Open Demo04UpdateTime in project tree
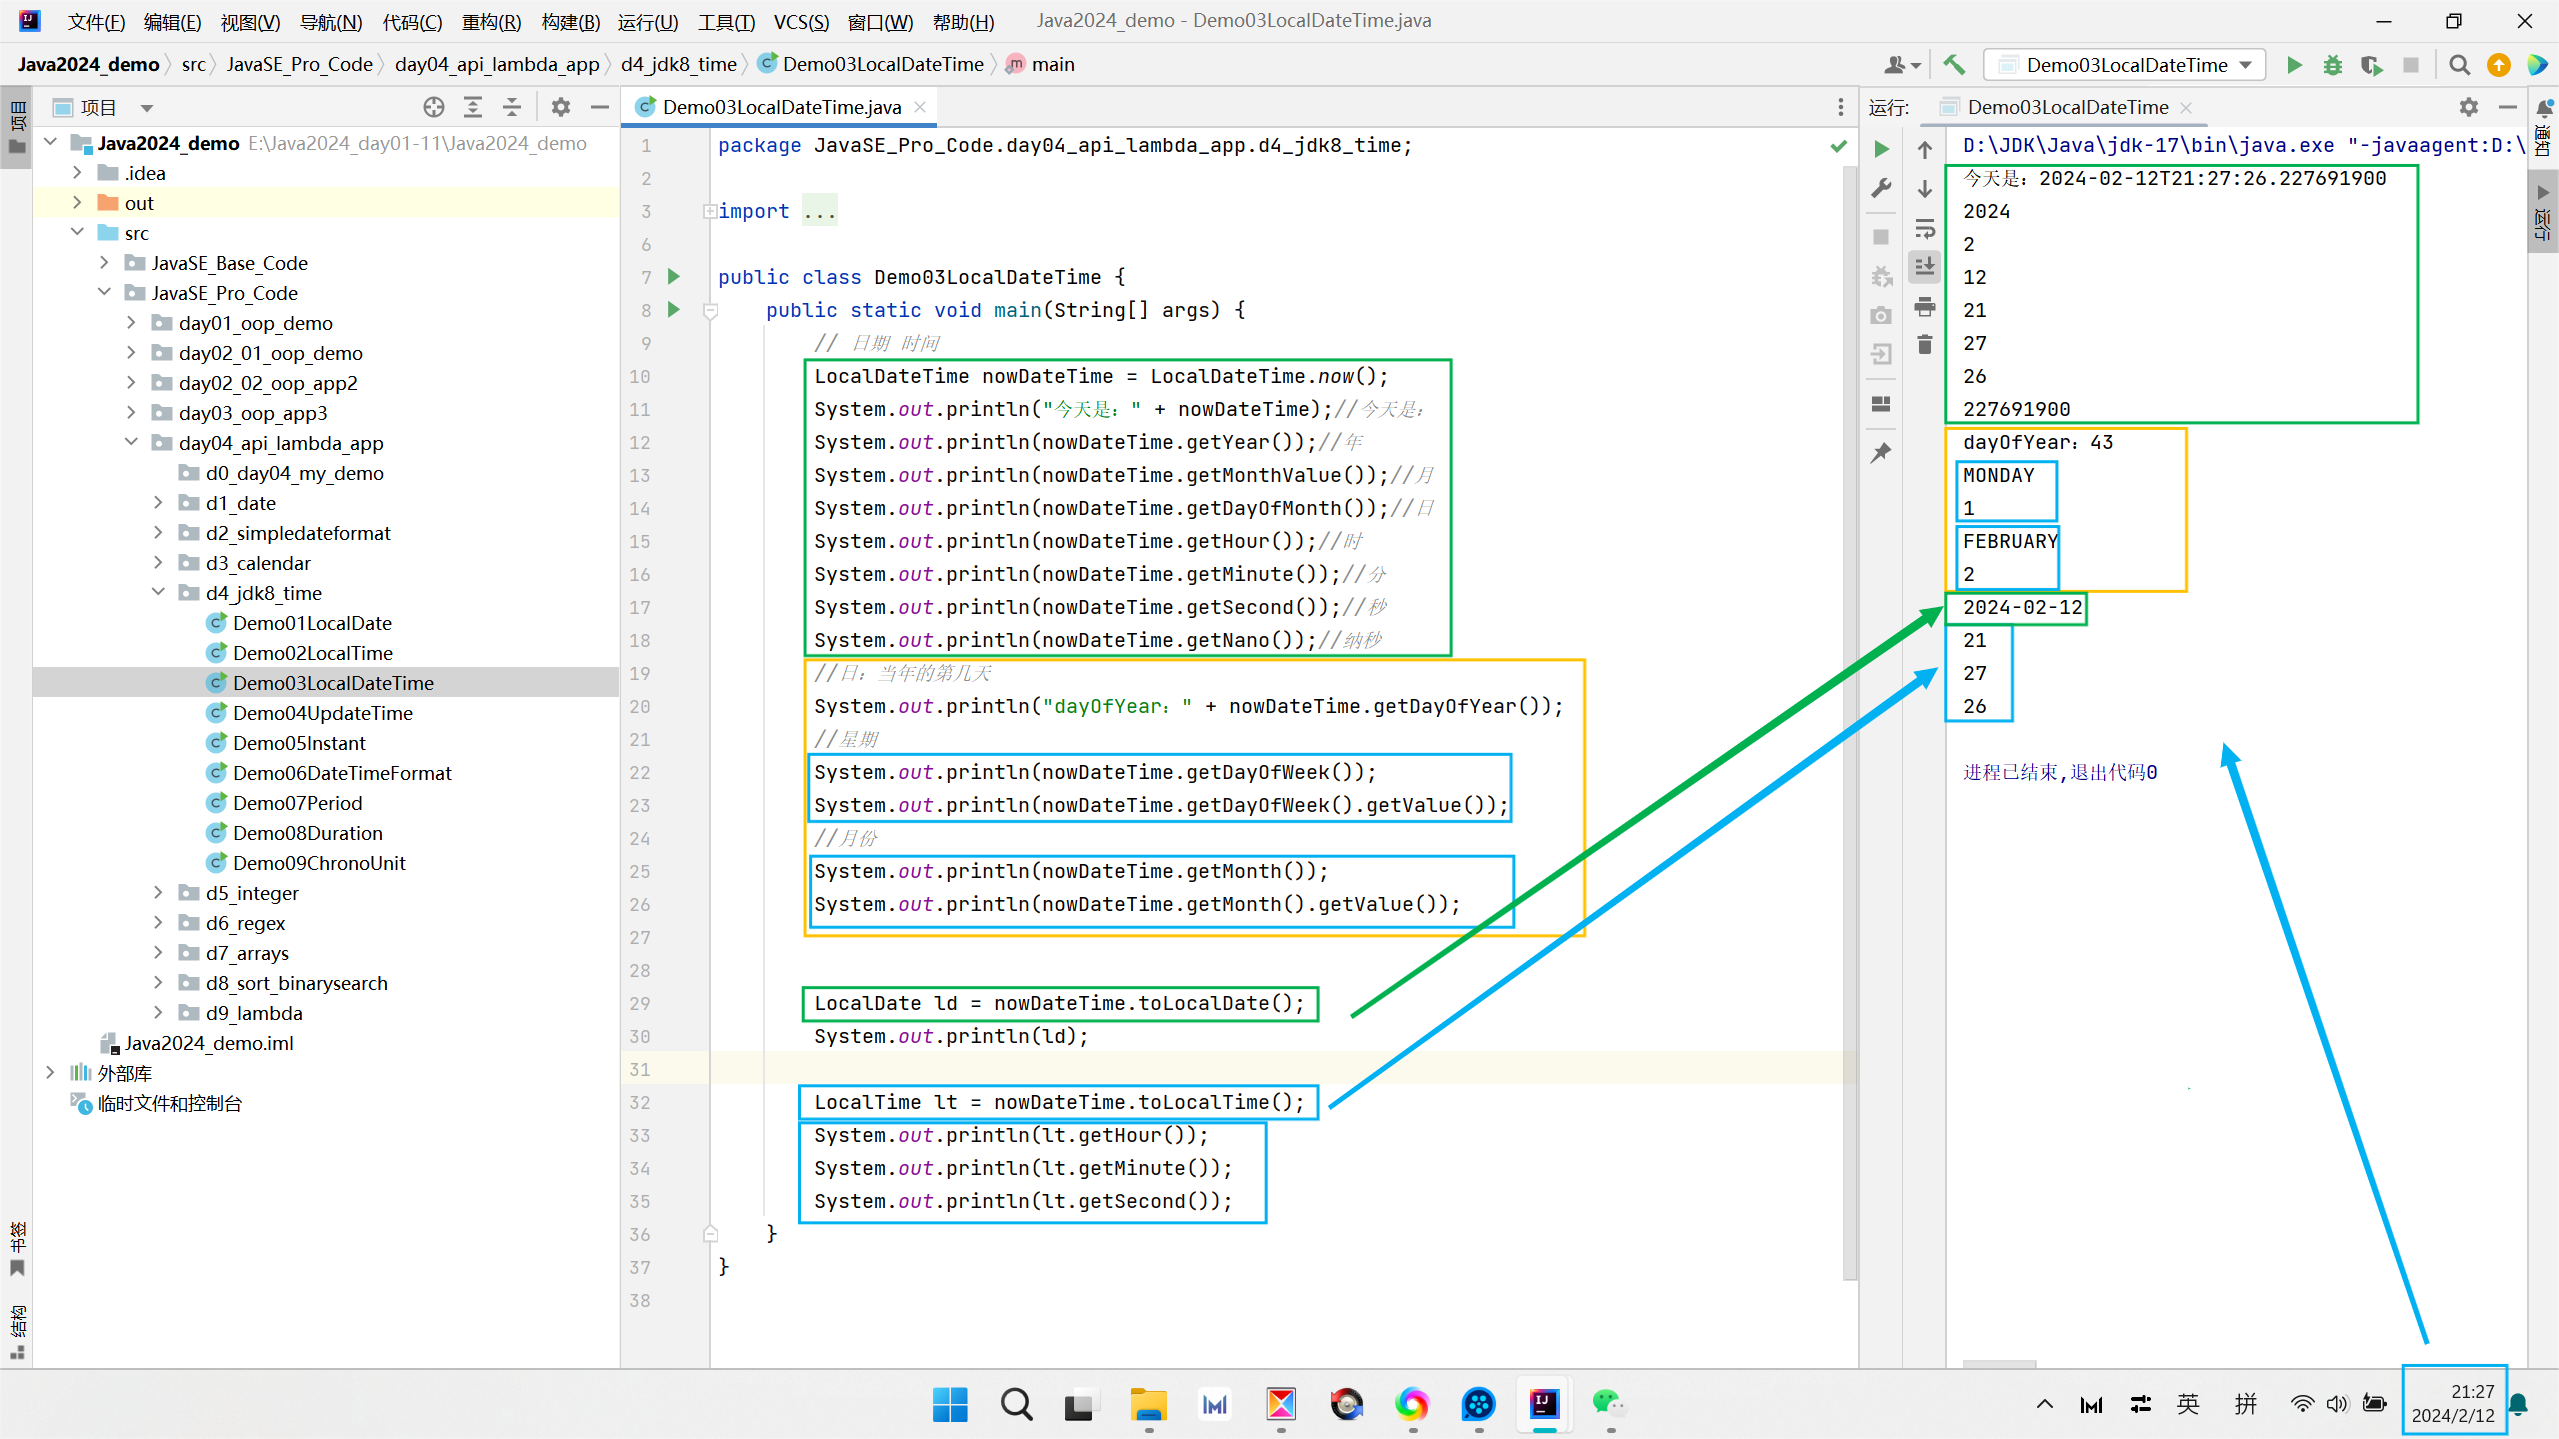The height and width of the screenshot is (1439, 2559). 322,712
